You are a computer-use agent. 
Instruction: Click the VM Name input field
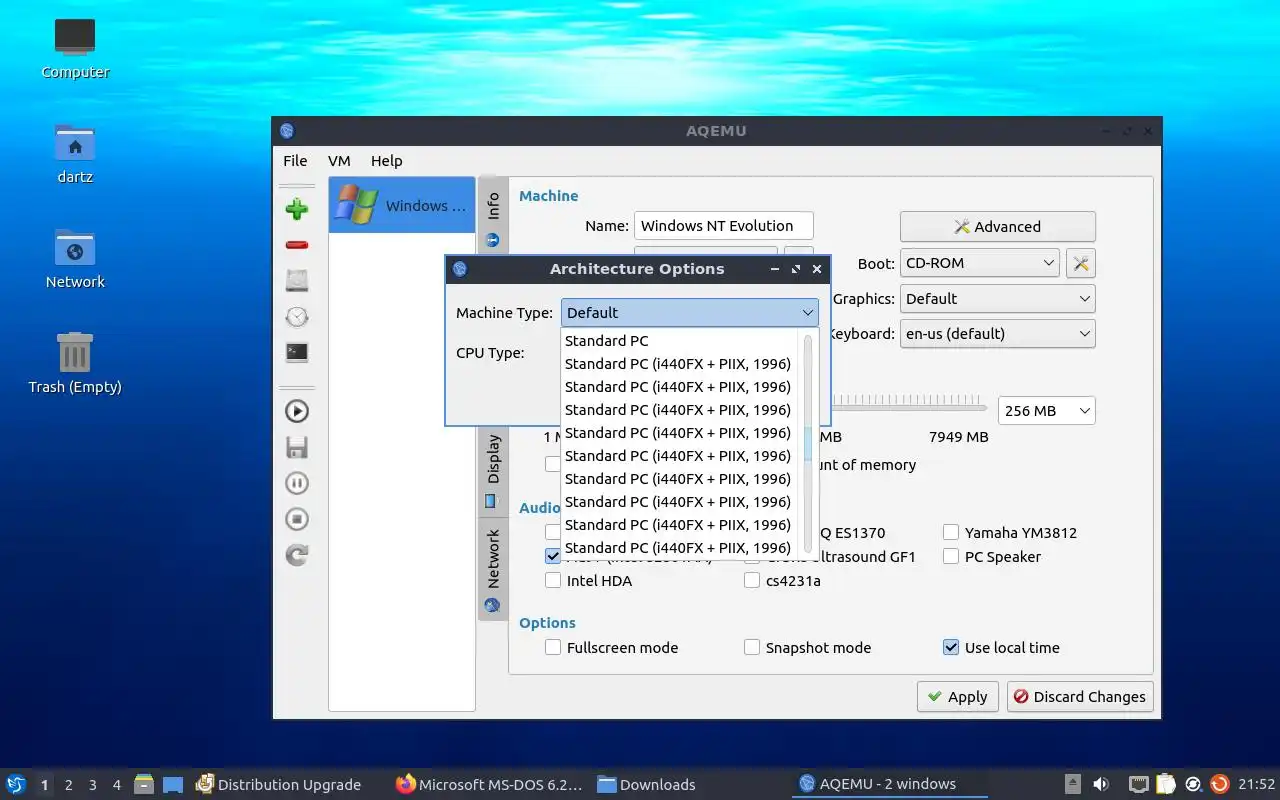click(723, 226)
